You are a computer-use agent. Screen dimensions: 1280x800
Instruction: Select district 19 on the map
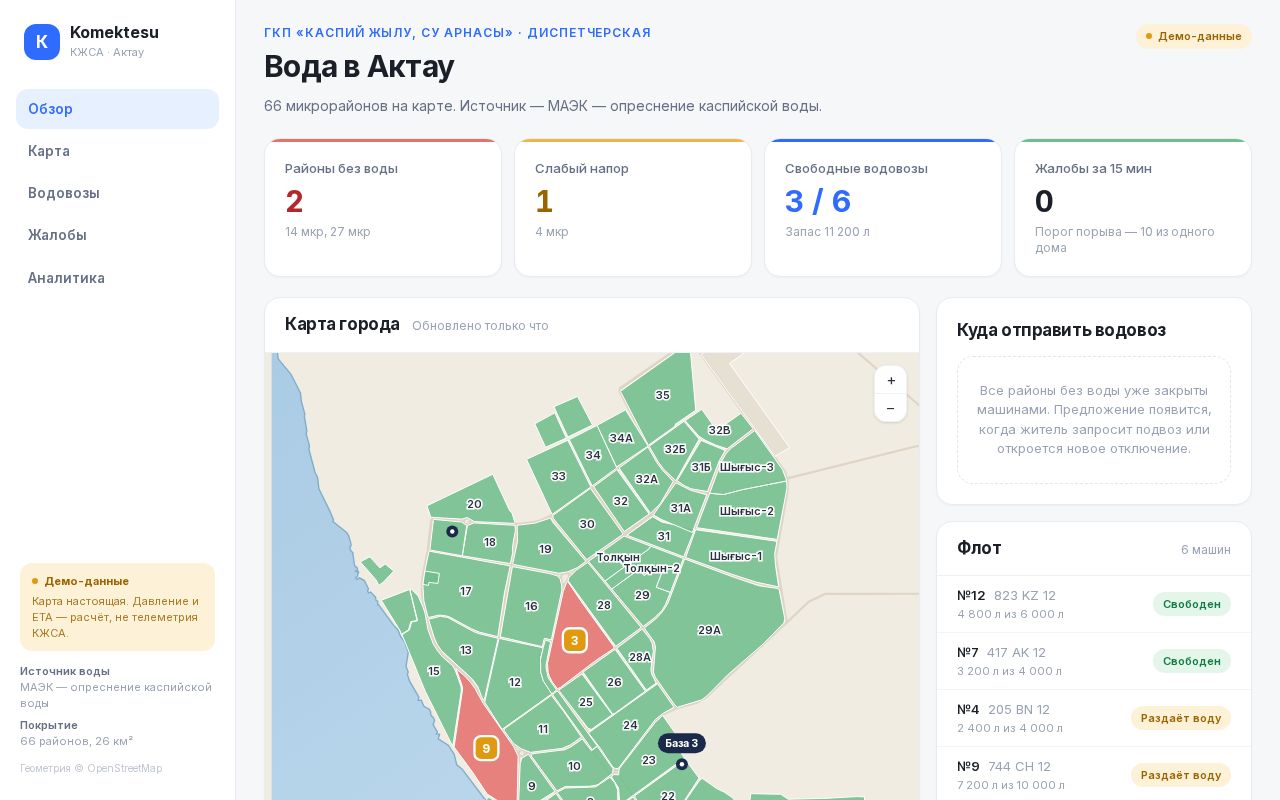pos(545,549)
